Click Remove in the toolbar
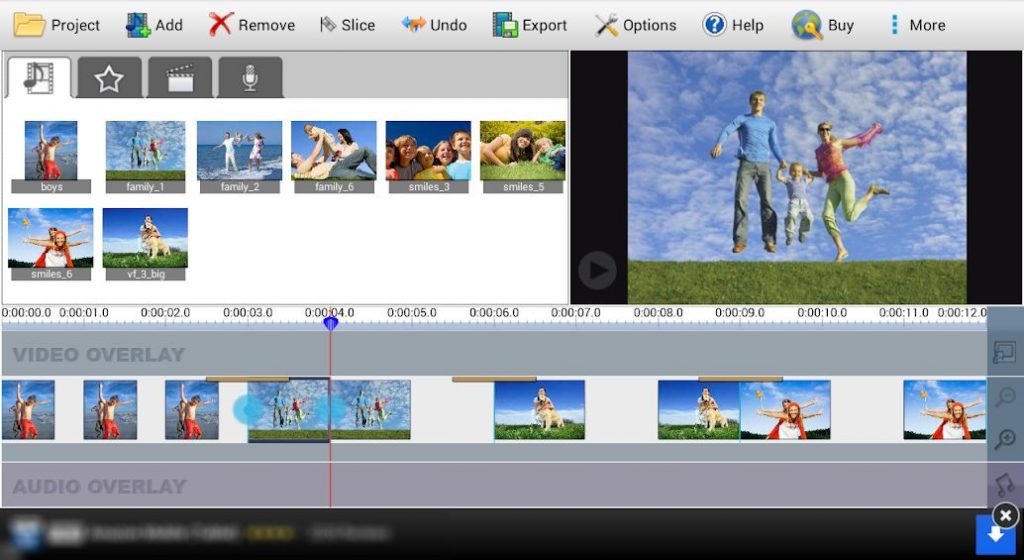This screenshot has height=560, width=1024. (x=252, y=25)
